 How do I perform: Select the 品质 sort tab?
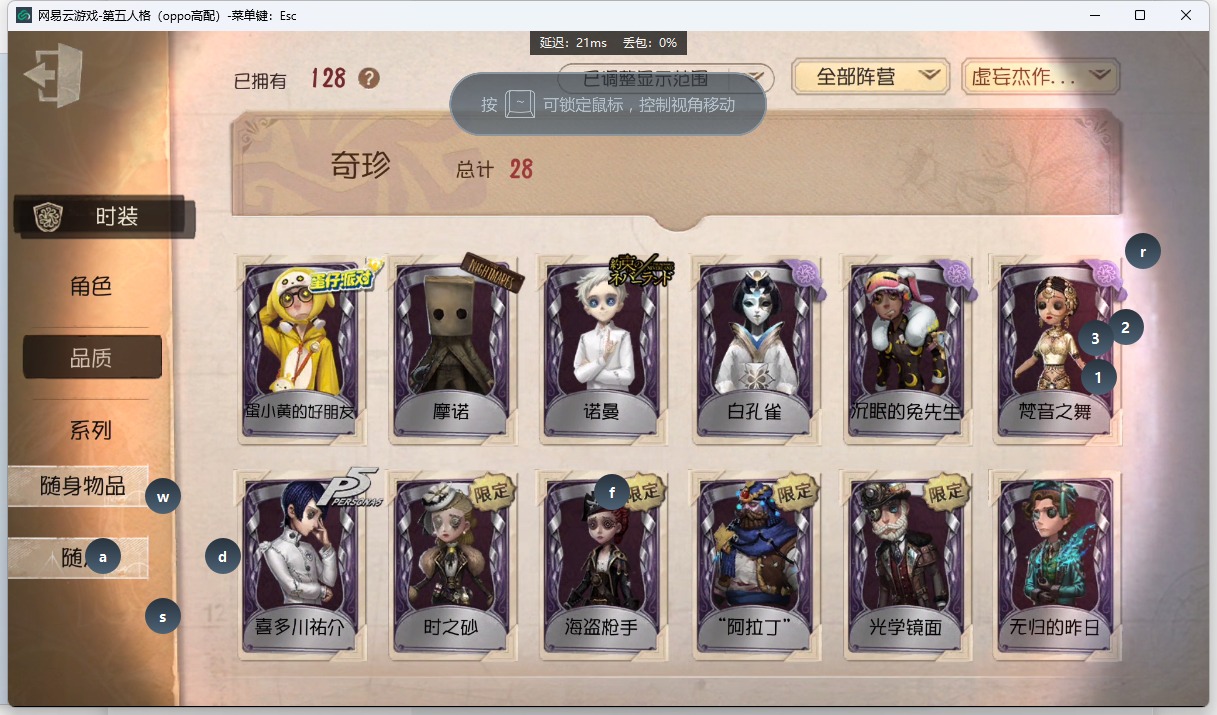[92, 358]
